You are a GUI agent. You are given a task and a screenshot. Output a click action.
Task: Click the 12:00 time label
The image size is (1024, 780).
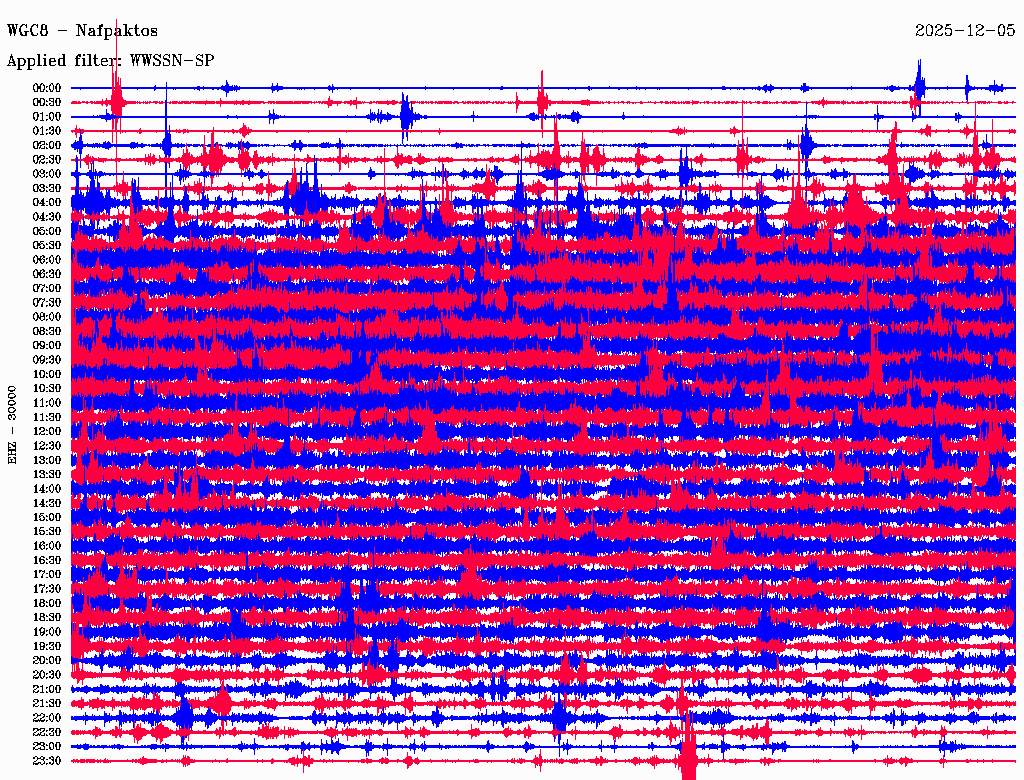pyautogui.click(x=47, y=431)
